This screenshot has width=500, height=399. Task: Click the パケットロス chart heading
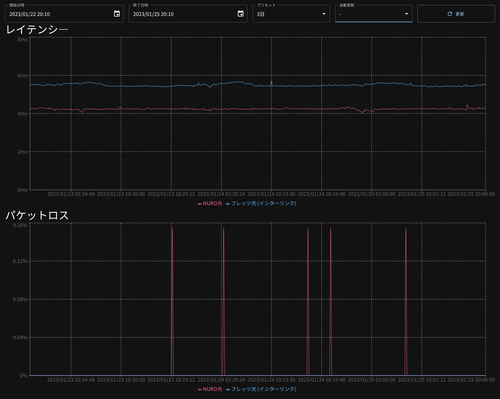click(37, 215)
